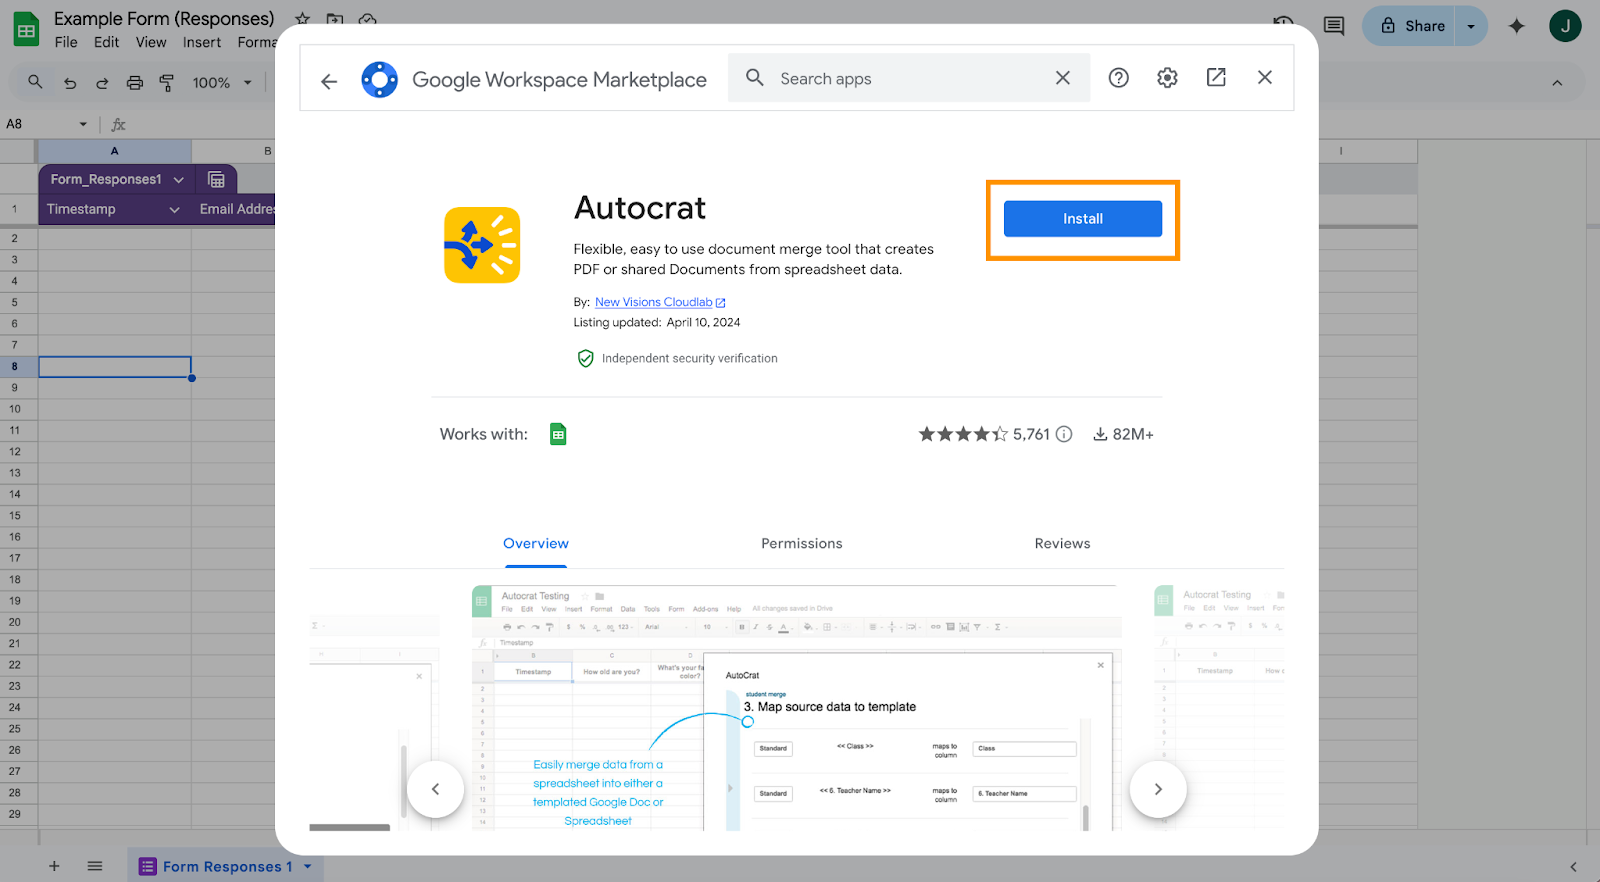Open Marketplace in a new window
1600x882 pixels.
click(x=1216, y=78)
